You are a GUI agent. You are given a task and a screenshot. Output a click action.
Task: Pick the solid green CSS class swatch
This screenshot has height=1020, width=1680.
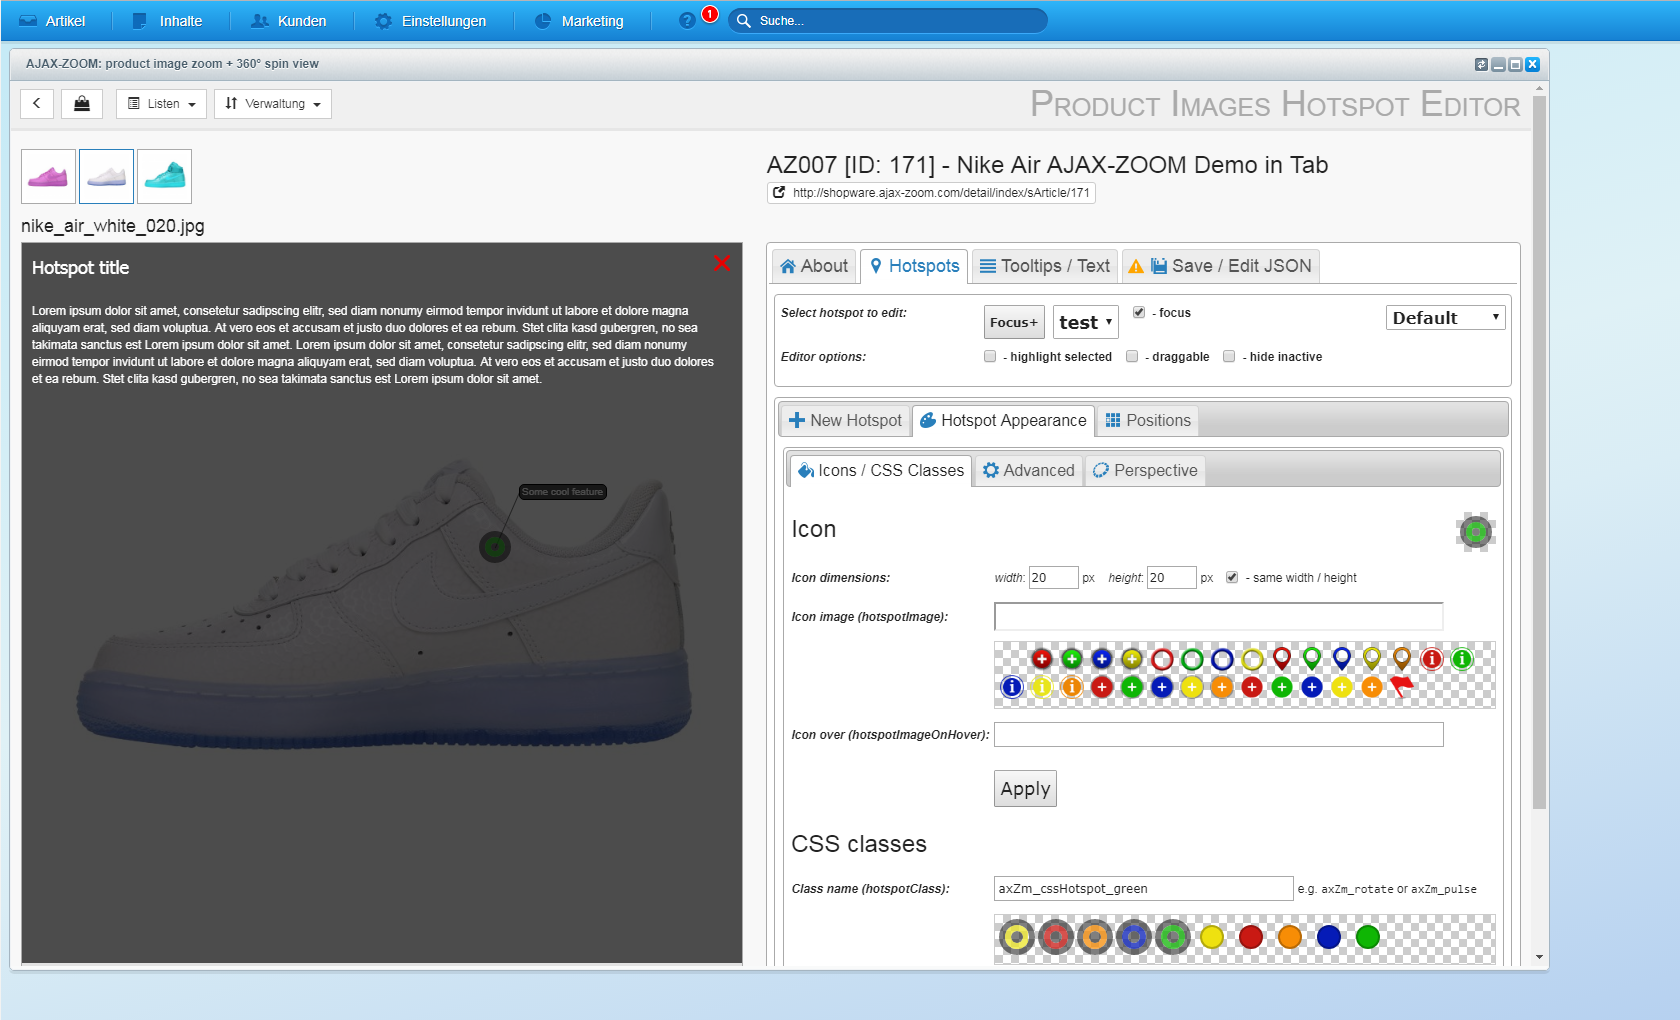(1368, 937)
